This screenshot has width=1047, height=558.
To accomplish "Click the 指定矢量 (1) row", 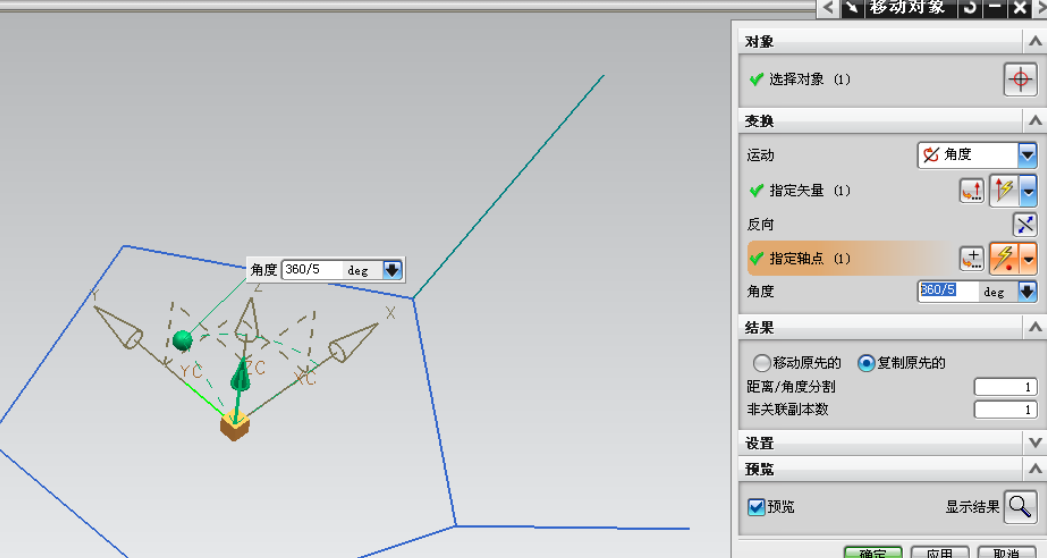I will [852, 191].
